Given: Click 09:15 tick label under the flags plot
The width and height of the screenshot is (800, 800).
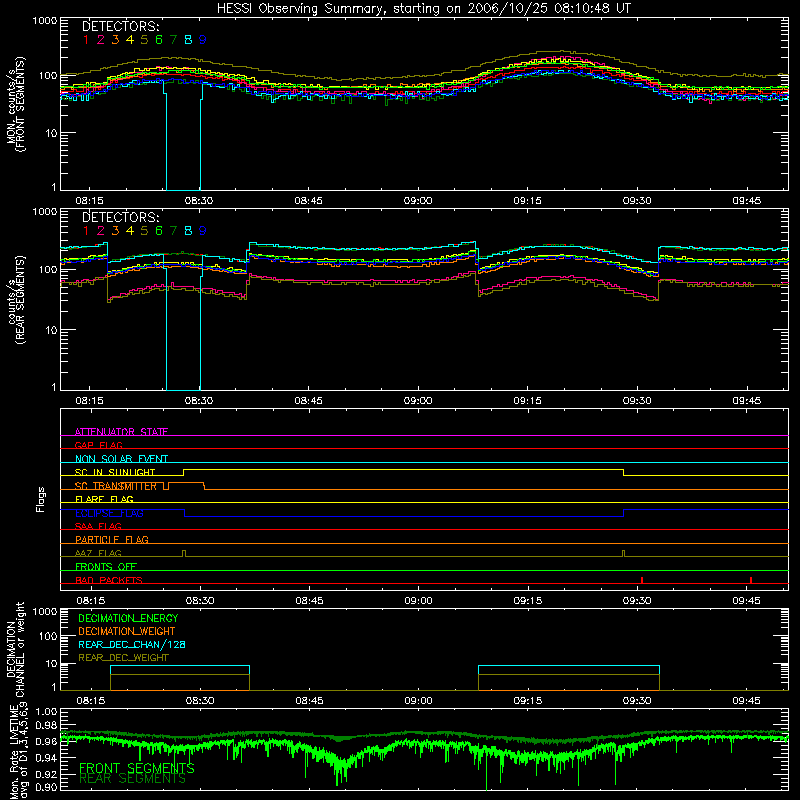Looking at the screenshot, I should pos(528,601).
